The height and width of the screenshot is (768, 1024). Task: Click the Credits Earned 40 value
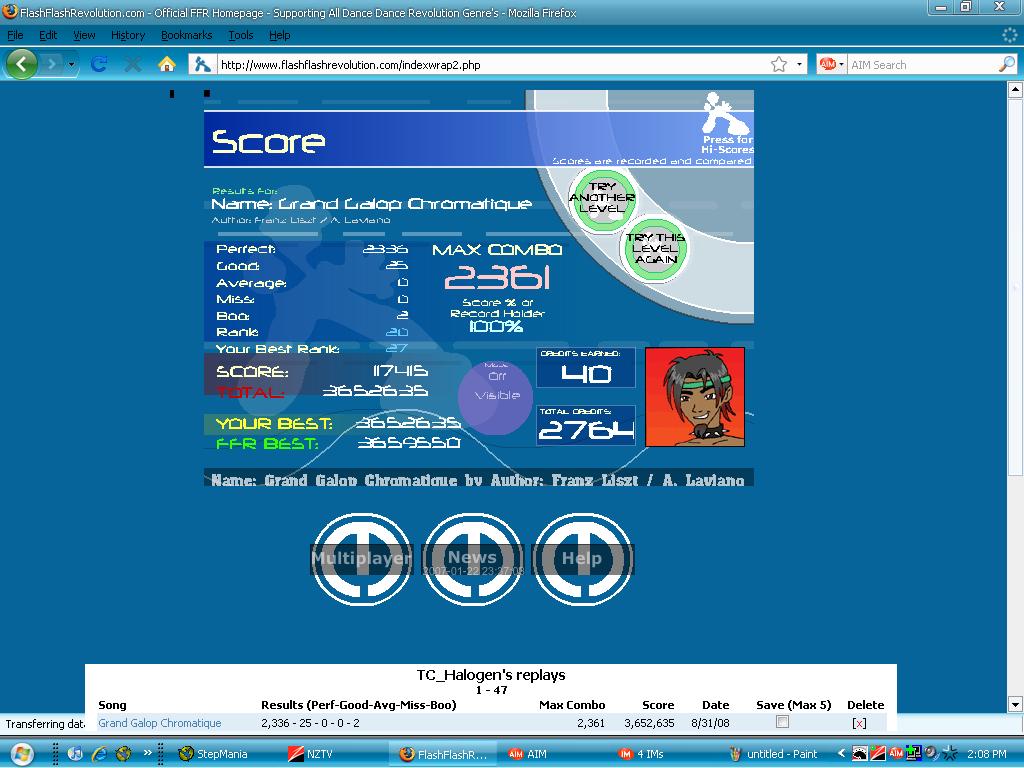(586, 374)
